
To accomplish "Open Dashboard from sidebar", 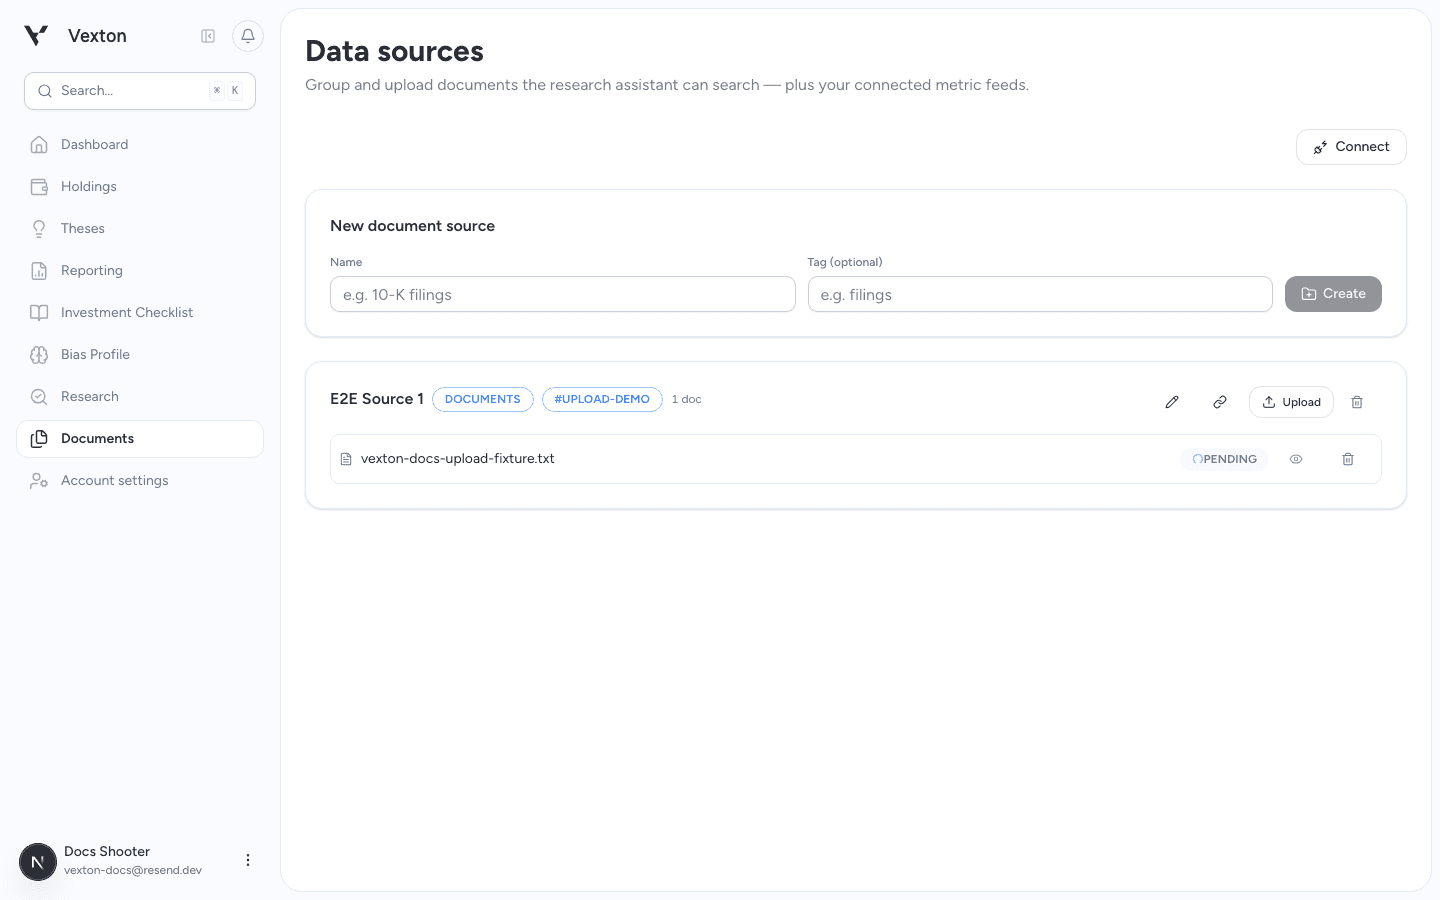I will click(x=140, y=145).
